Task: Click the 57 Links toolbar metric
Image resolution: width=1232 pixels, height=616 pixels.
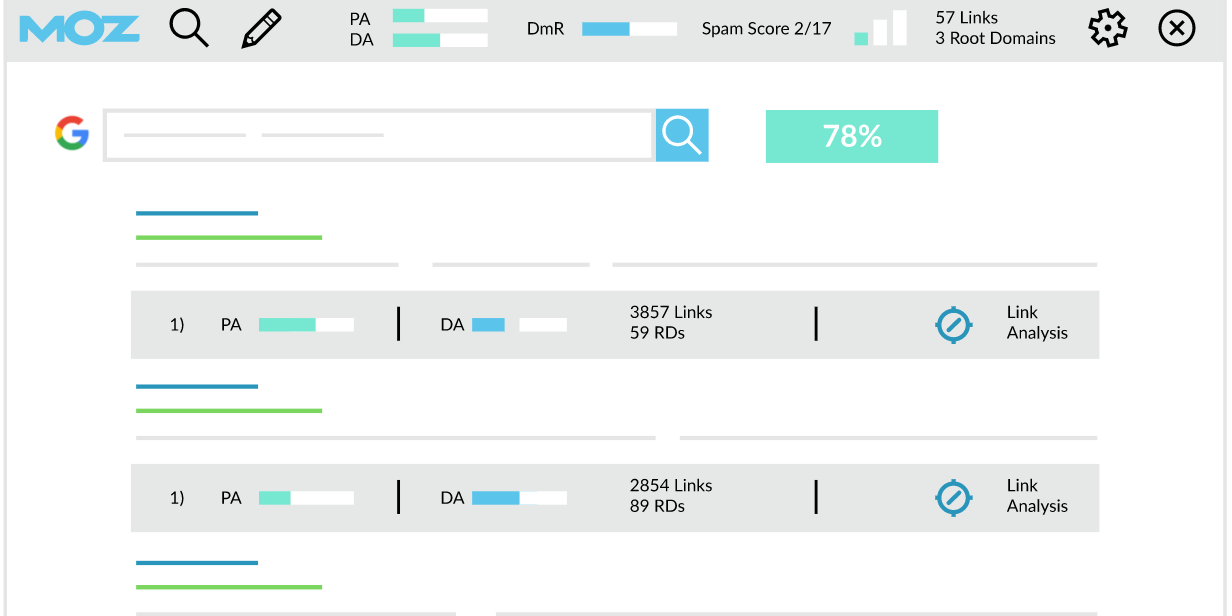Action: pos(966,18)
